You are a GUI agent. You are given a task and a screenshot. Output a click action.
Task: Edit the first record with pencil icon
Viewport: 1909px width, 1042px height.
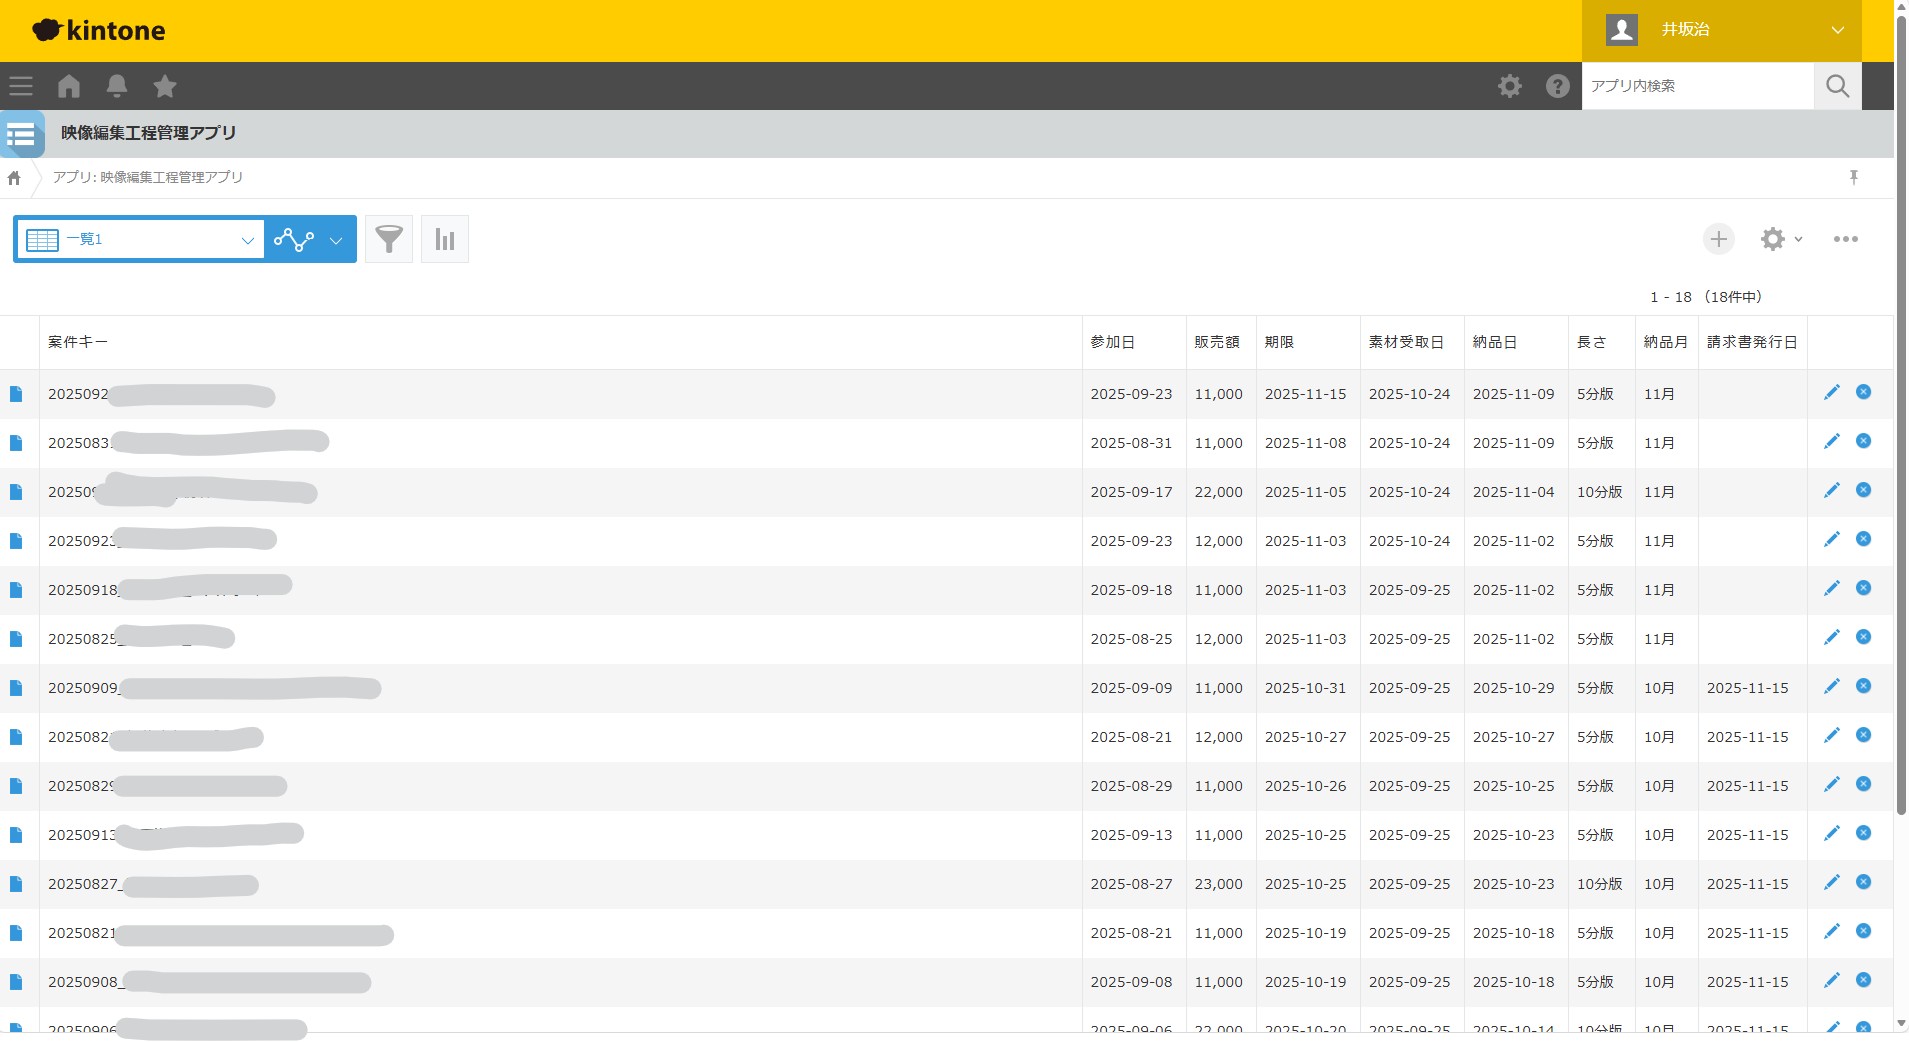(x=1831, y=393)
